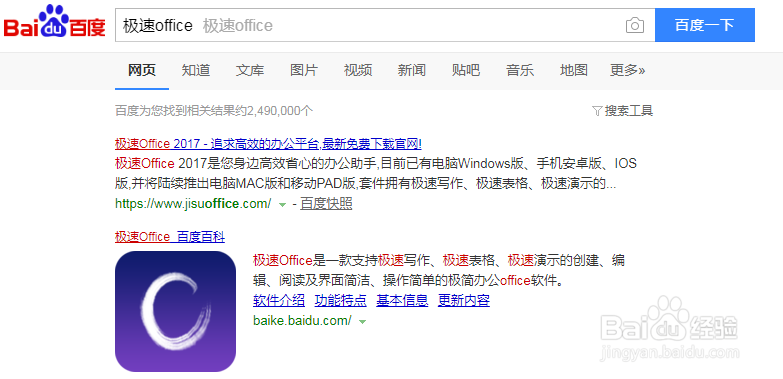Image resolution: width=783 pixels, height=379 pixels.
Task: Open camera image search icon
Action: pos(635,25)
